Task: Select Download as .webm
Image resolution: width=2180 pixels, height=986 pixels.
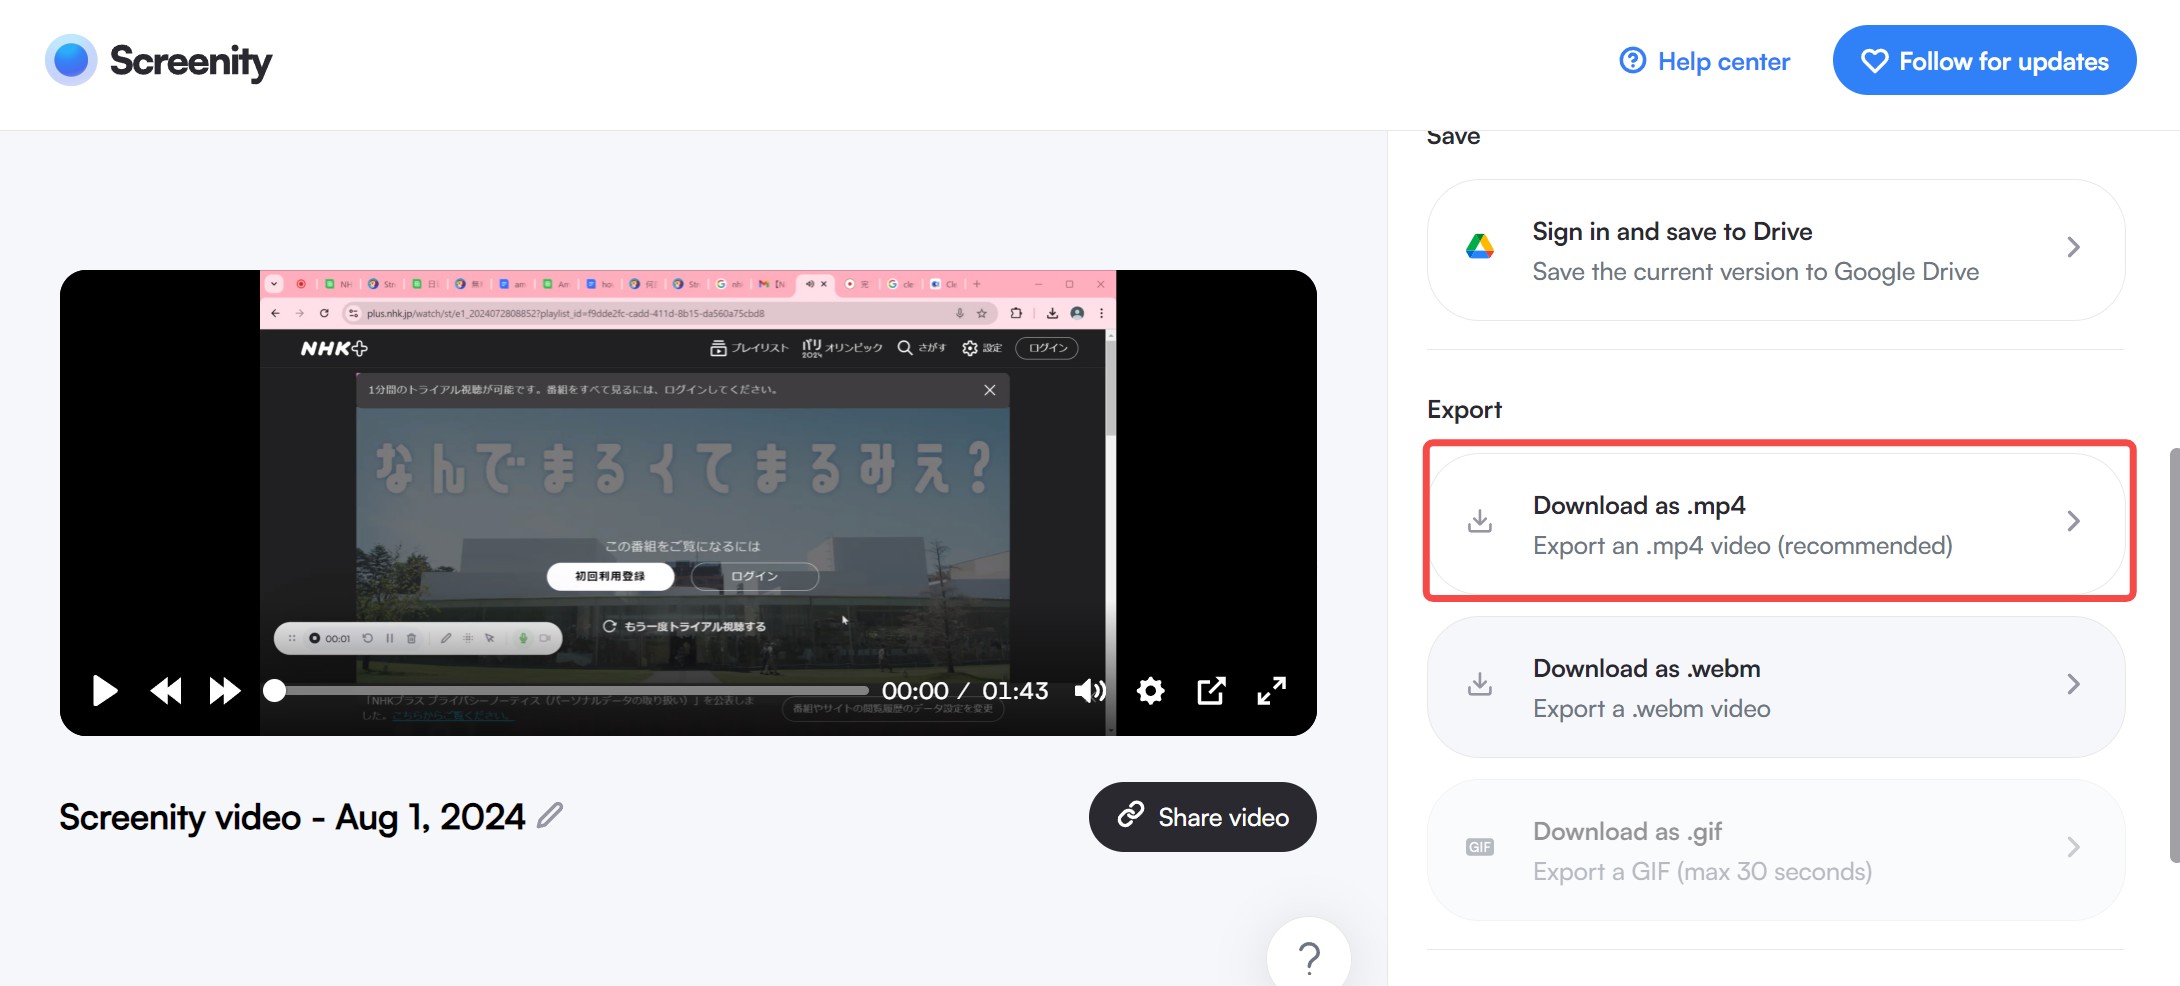Action: click(1776, 687)
